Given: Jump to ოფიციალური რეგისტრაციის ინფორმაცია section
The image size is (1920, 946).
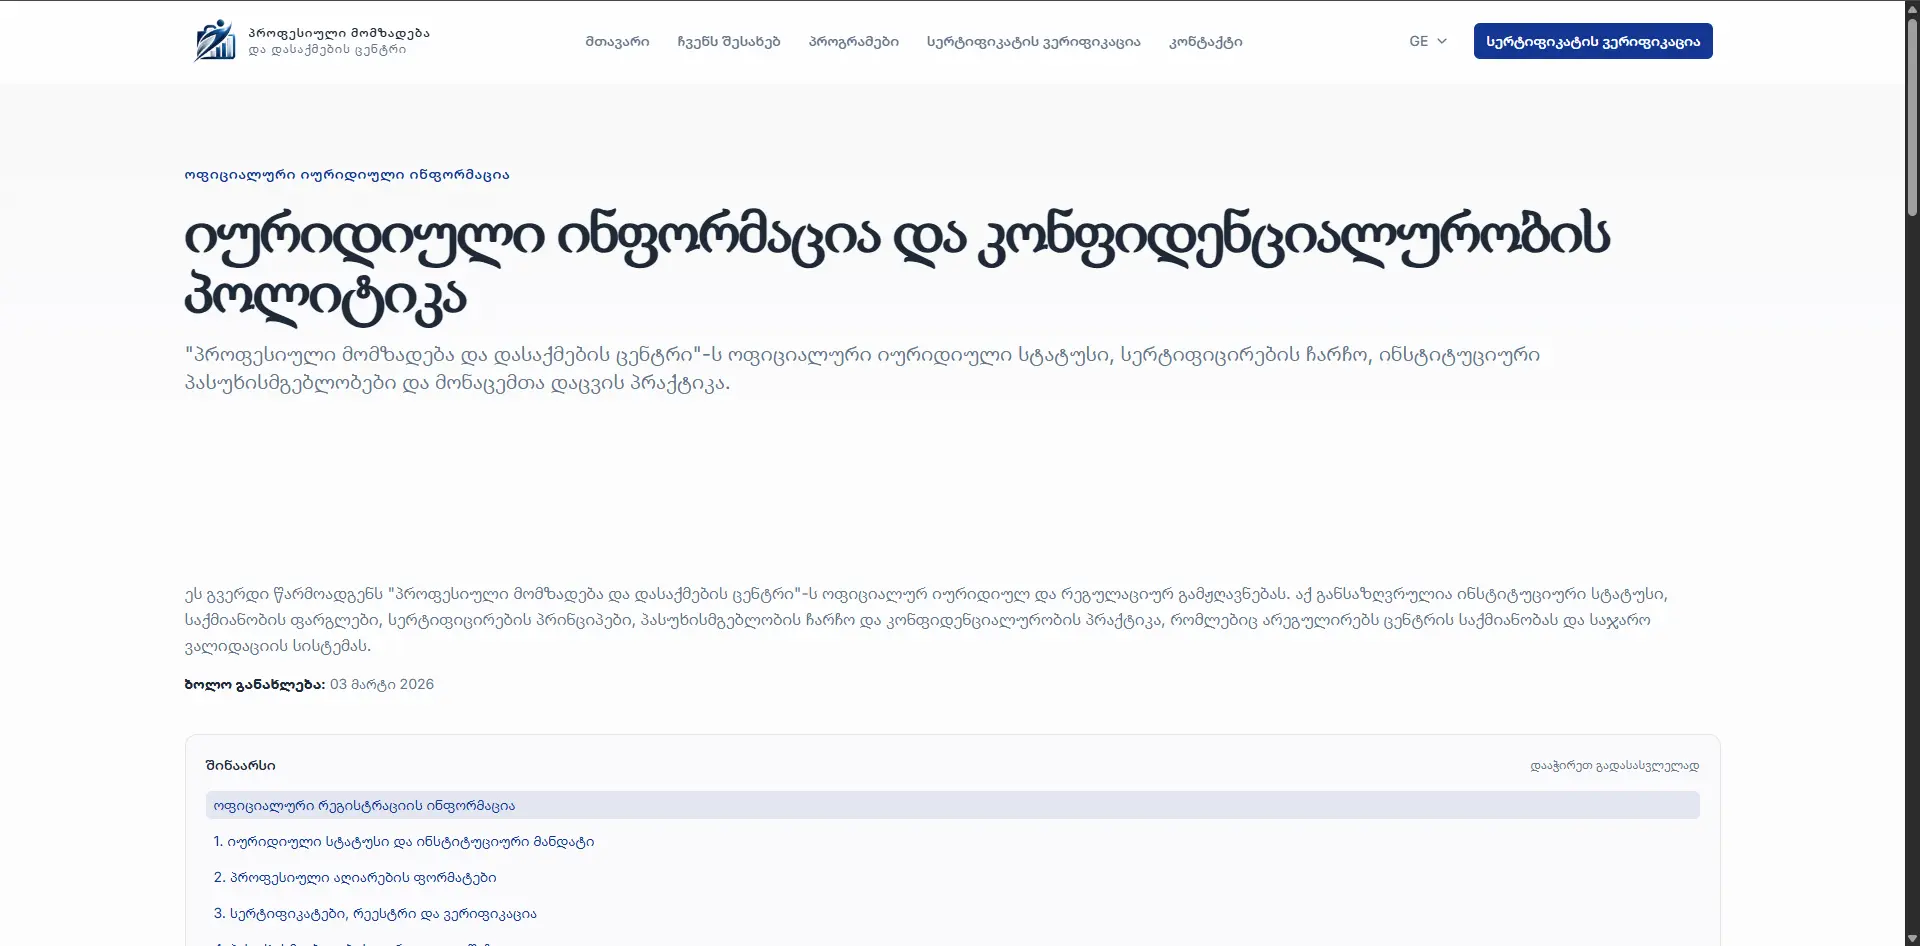Looking at the screenshot, I should 952,805.
